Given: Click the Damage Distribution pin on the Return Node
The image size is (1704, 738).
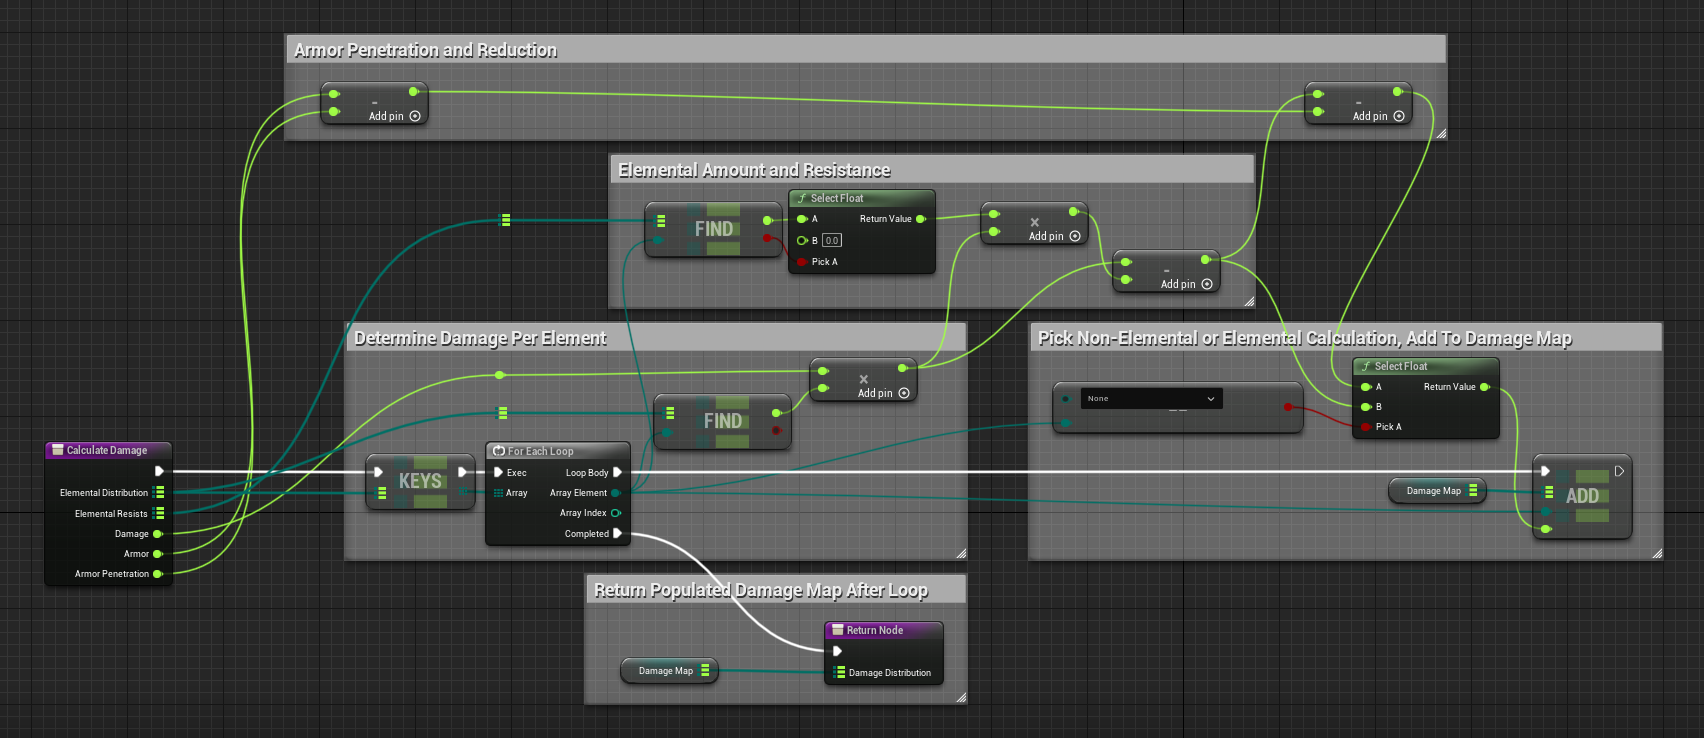Looking at the screenshot, I should [840, 673].
